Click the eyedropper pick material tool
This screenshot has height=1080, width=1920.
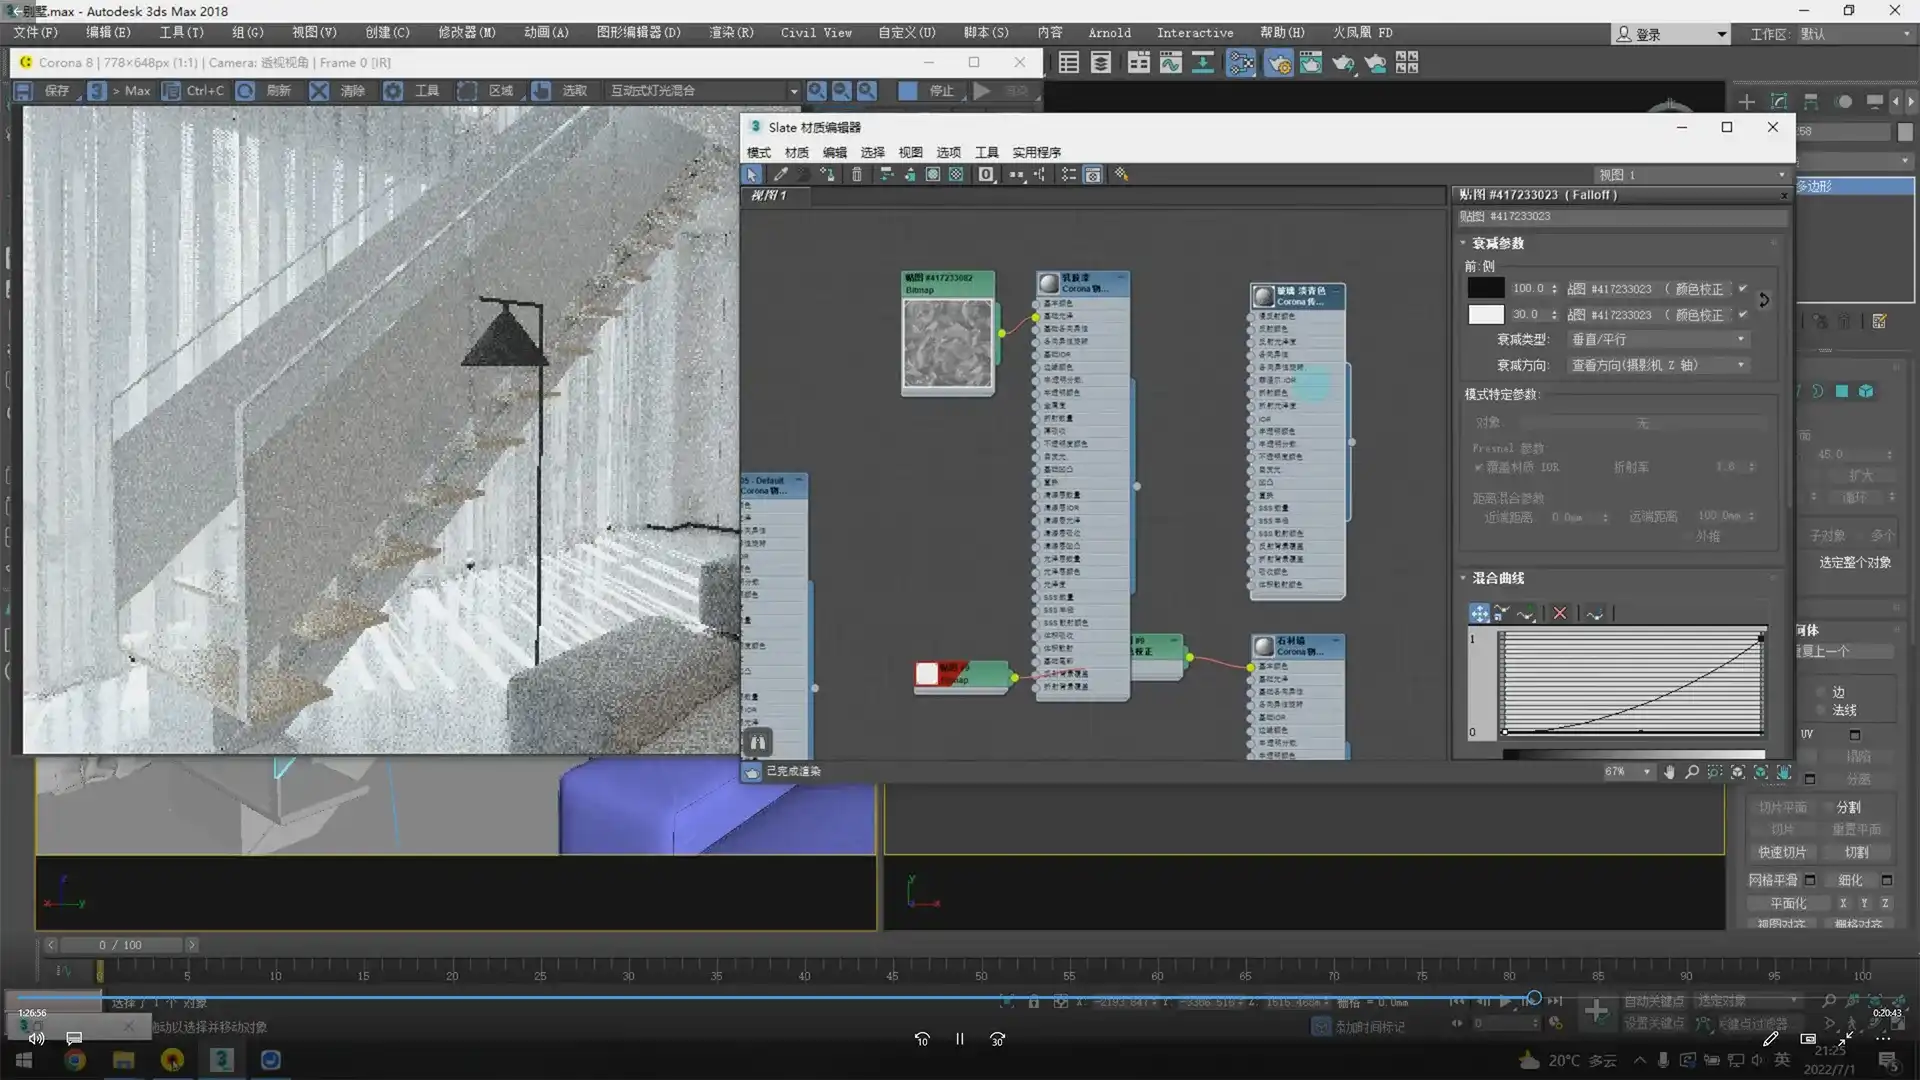[x=781, y=174]
